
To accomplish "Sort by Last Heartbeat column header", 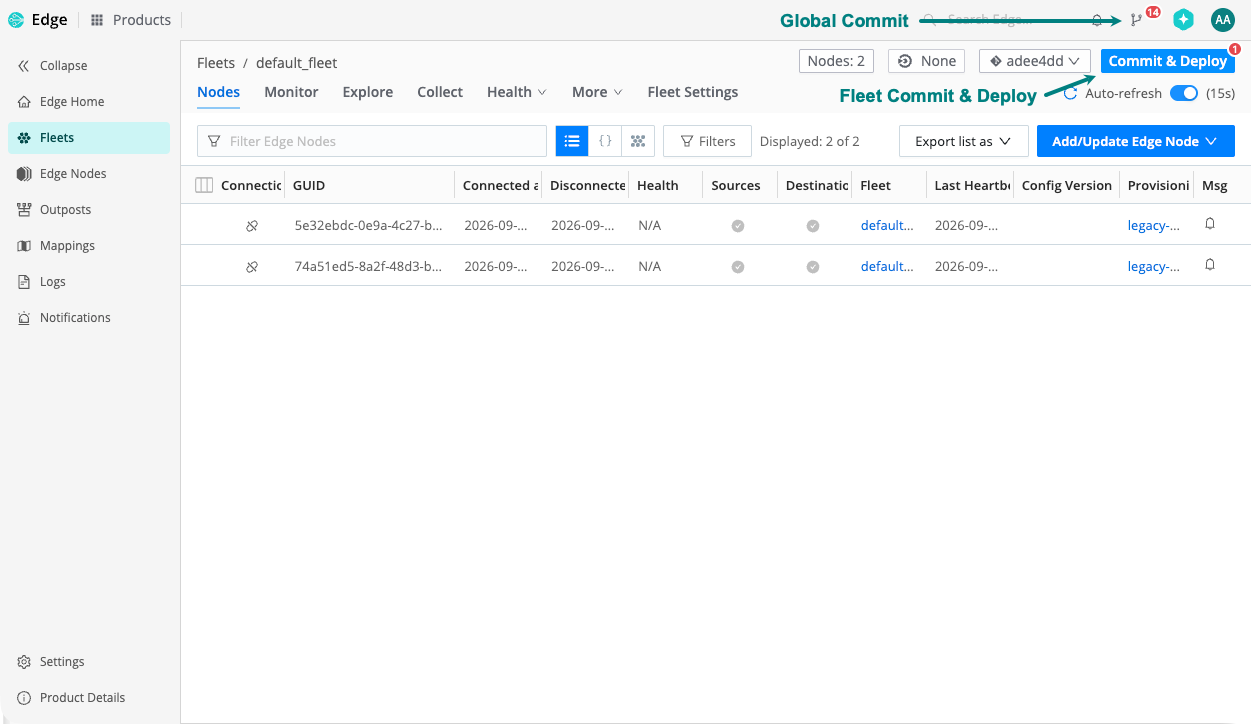I will click(x=972, y=186).
